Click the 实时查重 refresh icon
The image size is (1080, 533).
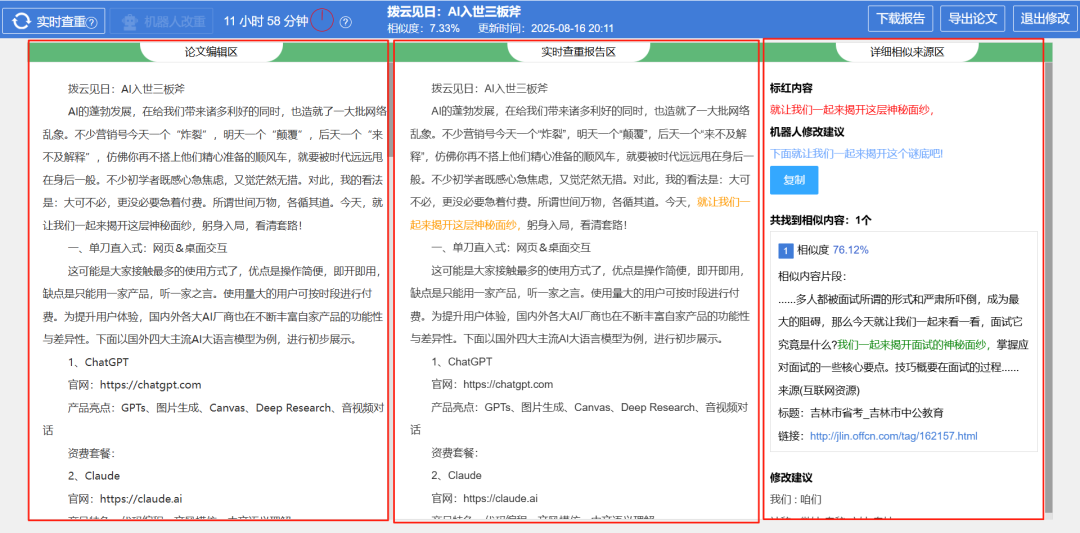pos(21,21)
